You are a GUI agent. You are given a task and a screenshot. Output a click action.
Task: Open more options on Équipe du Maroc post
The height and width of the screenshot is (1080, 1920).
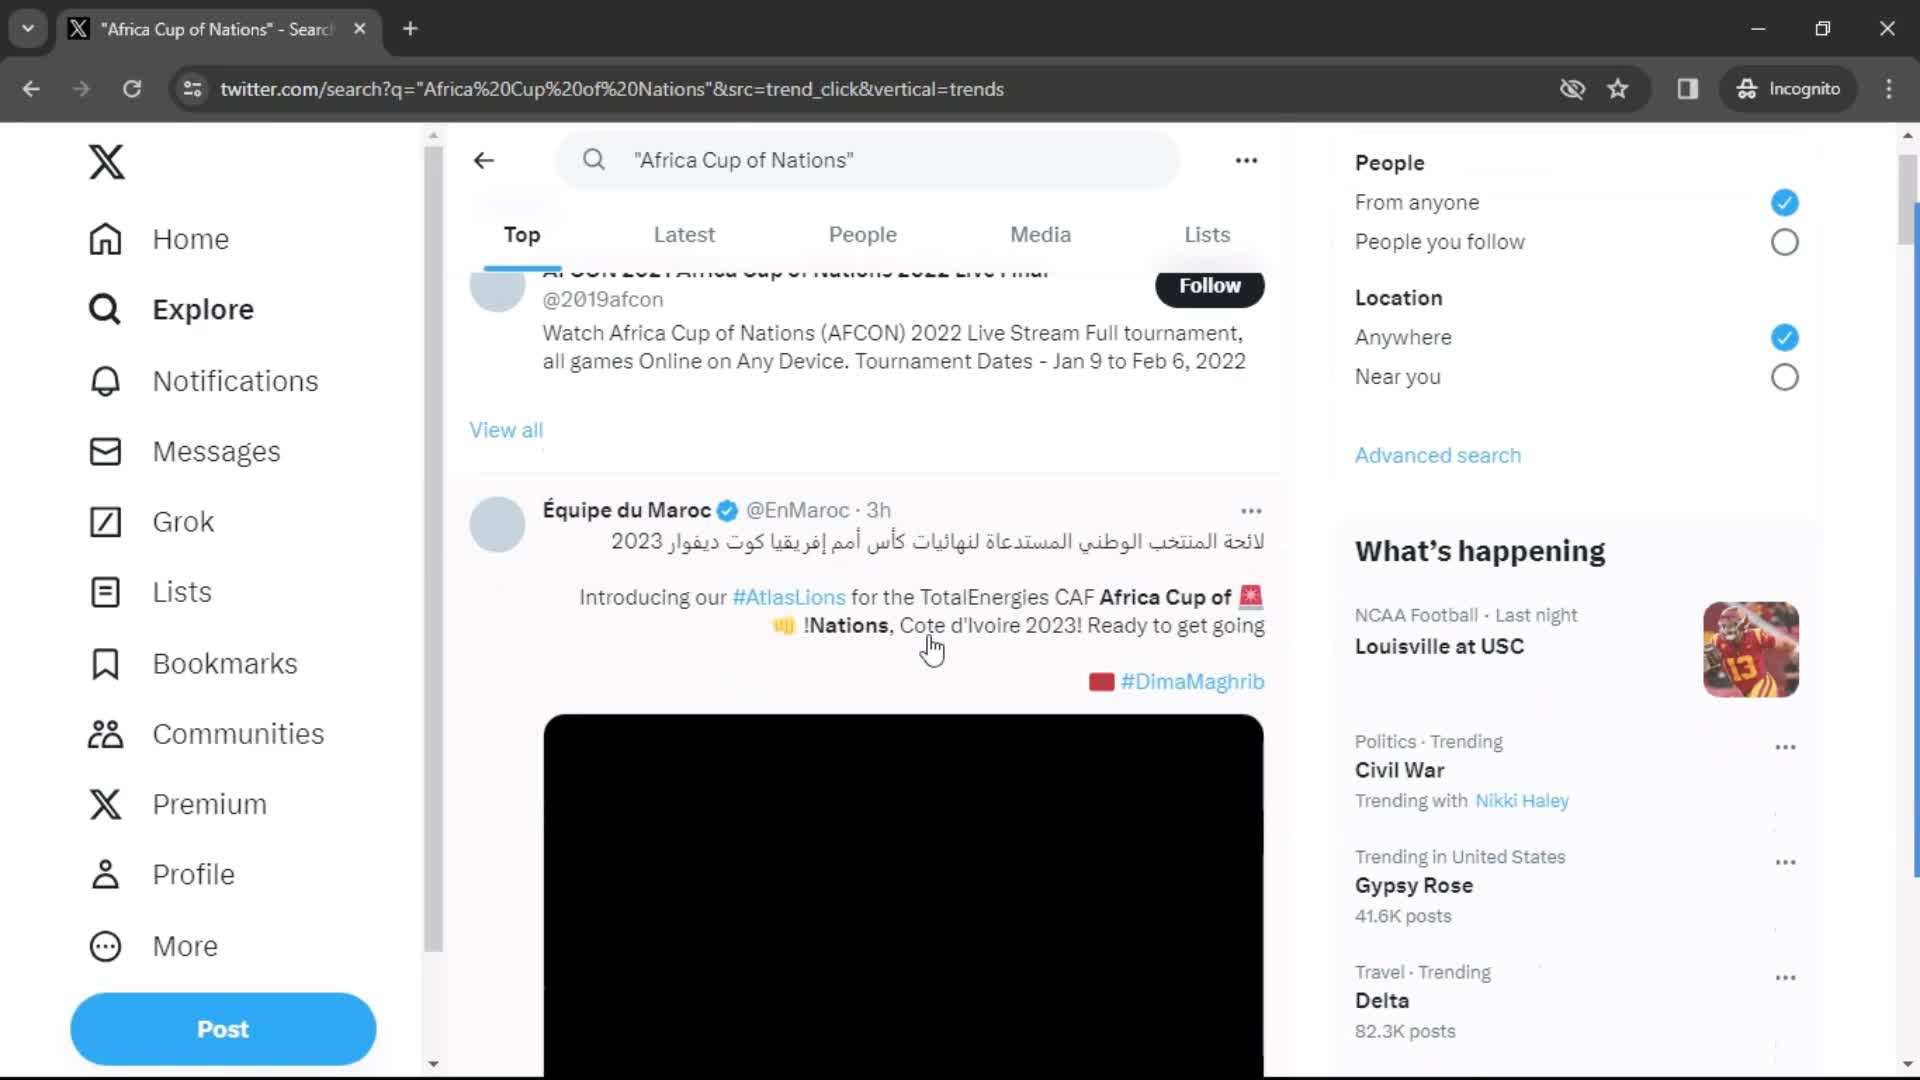click(1251, 510)
